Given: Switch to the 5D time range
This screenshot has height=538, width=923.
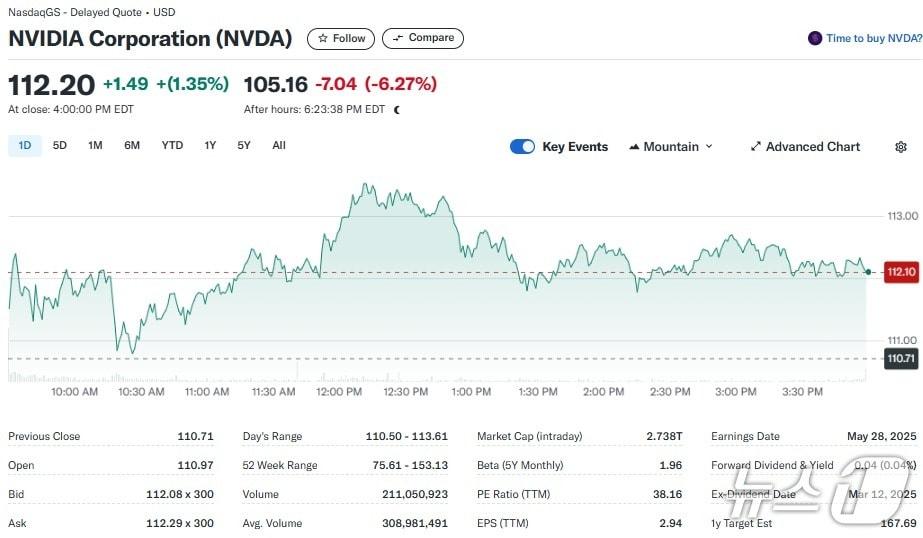Looking at the screenshot, I should (x=60, y=146).
